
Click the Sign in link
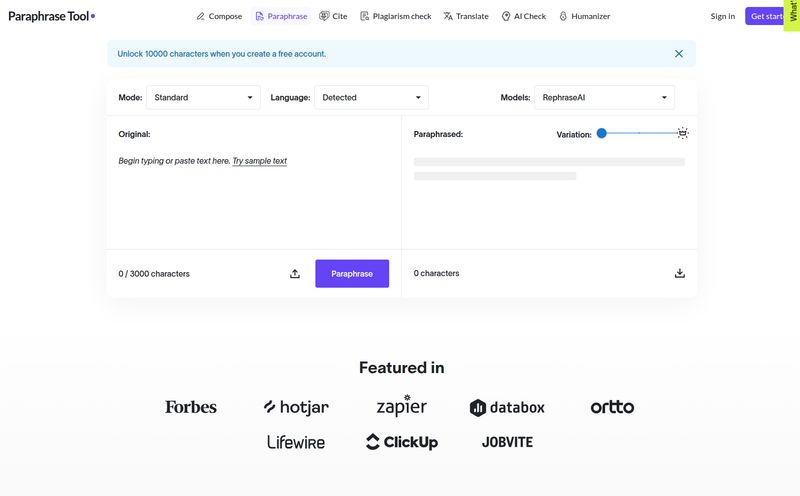point(722,16)
